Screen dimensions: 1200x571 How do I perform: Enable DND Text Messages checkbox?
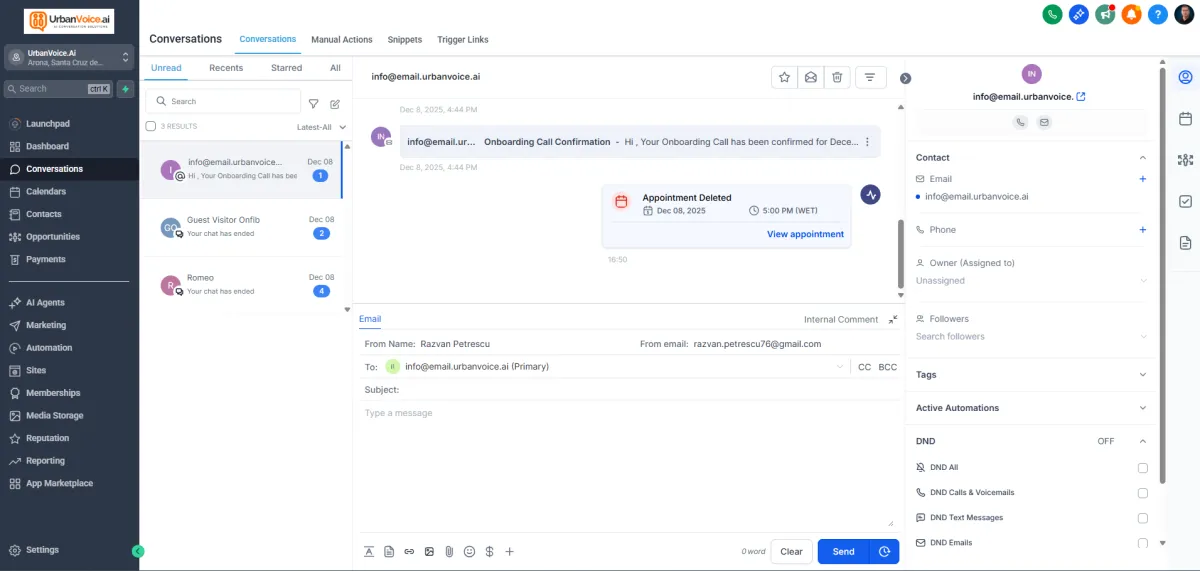pos(1142,518)
